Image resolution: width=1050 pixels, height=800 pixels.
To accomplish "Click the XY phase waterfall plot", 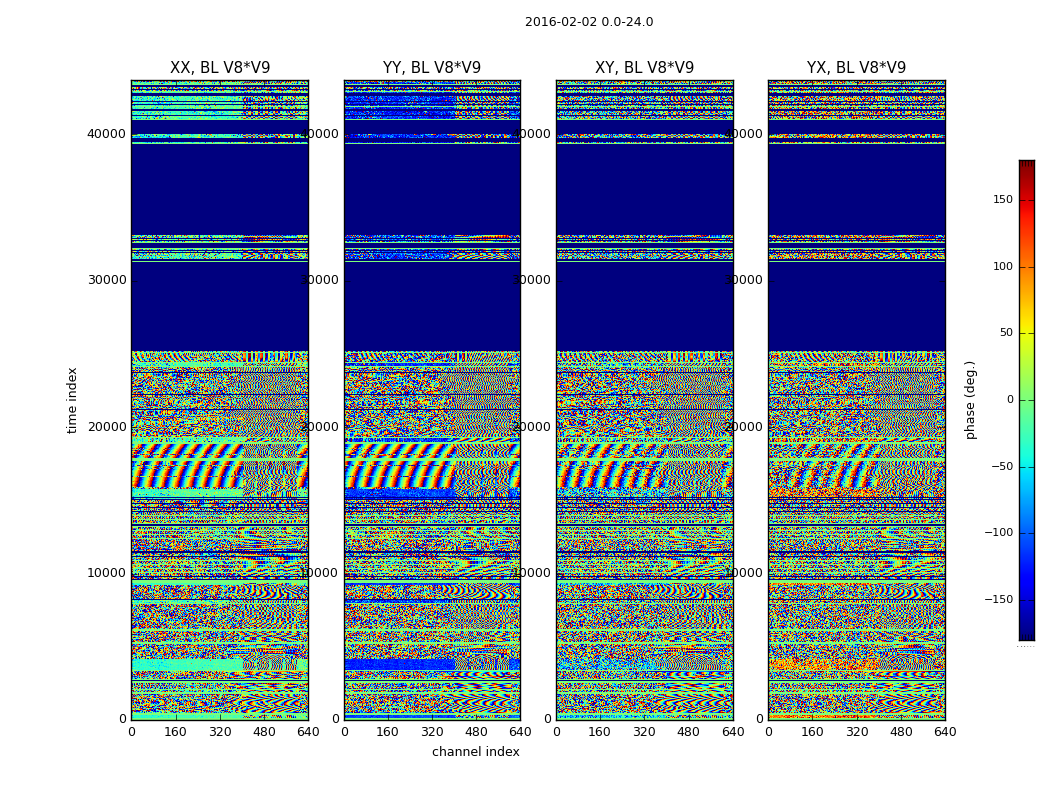I will point(644,400).
